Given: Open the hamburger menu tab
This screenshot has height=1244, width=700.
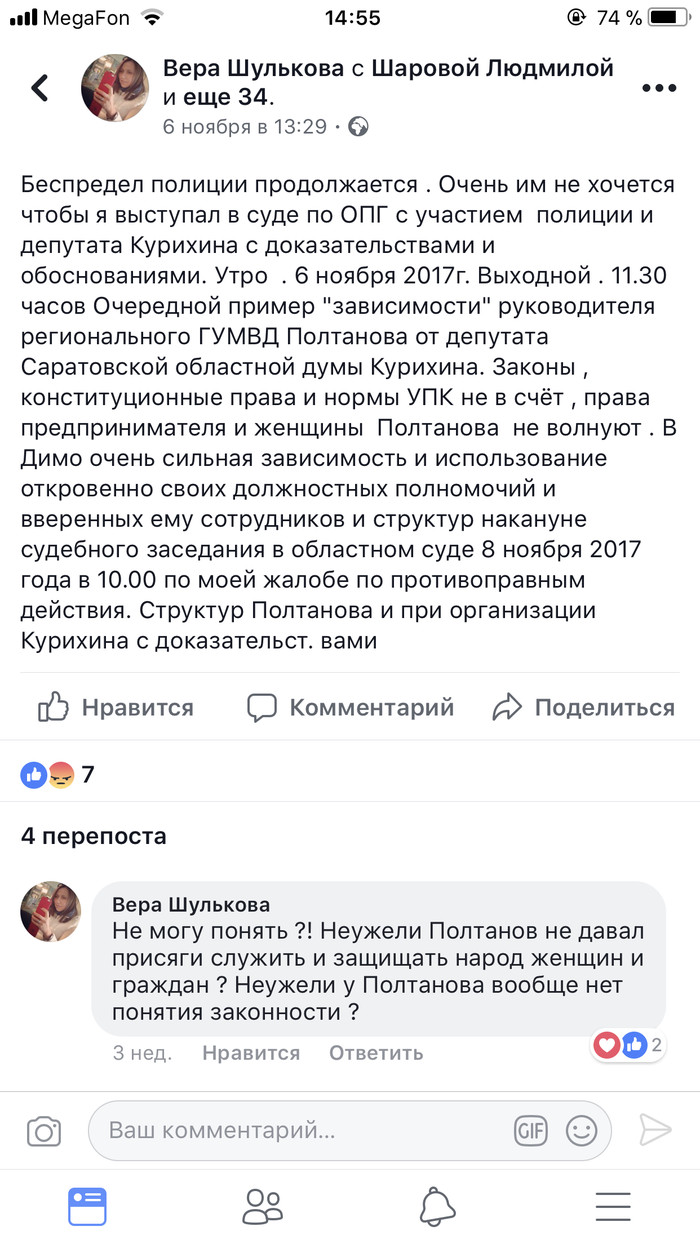Looking at the screenshot, I should [613, 1207].
